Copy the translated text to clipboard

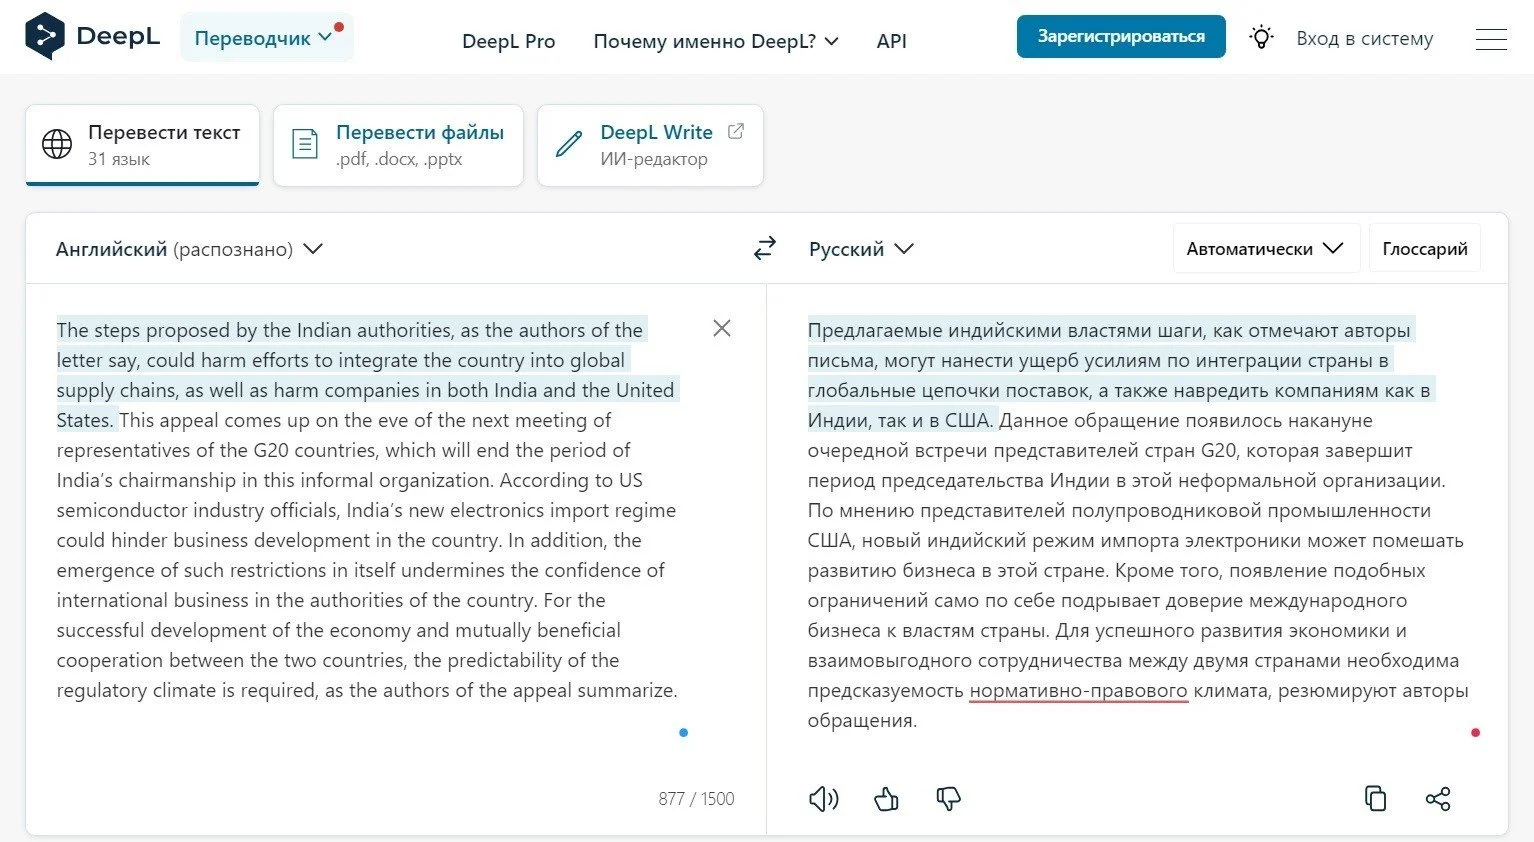(1376, 798)
